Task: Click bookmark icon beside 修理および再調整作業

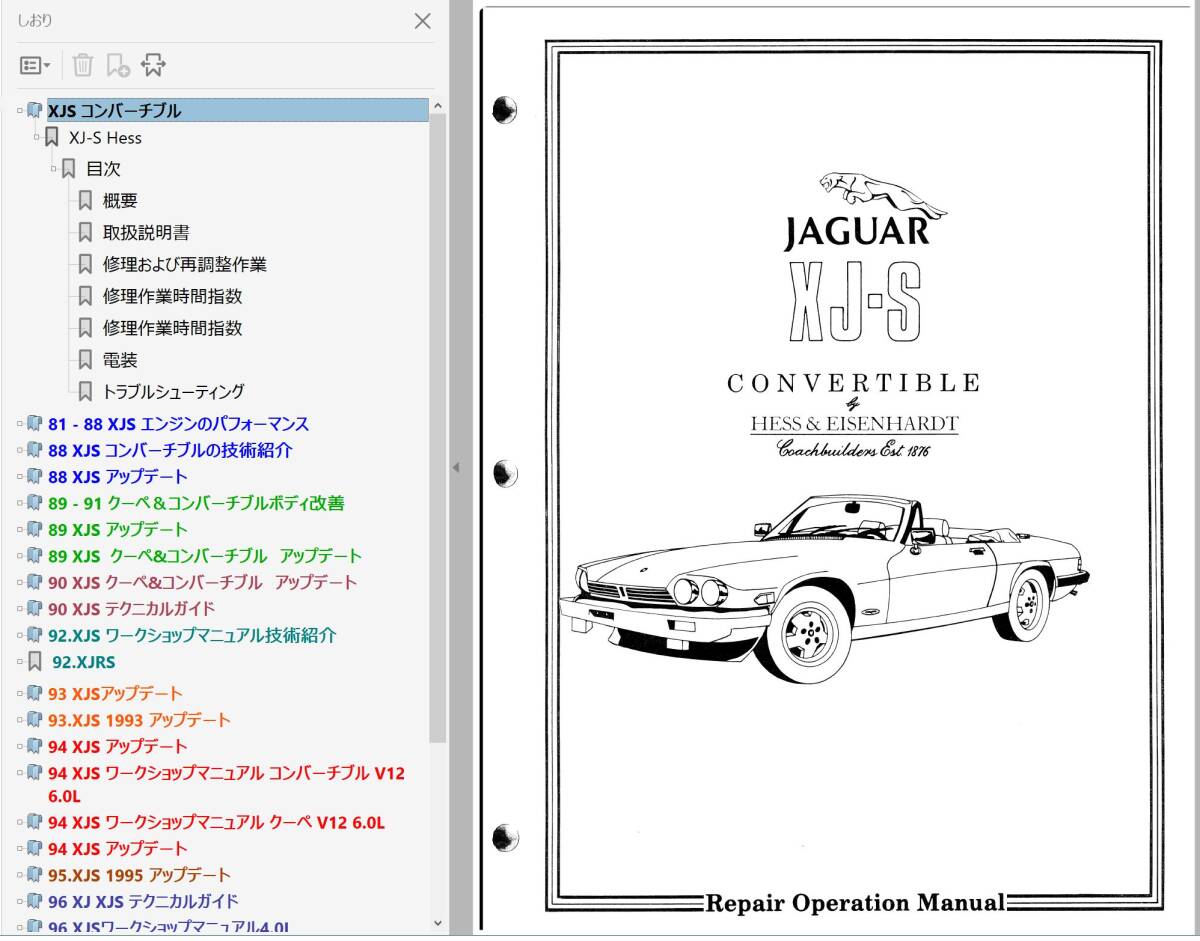Action: [85, 265]
